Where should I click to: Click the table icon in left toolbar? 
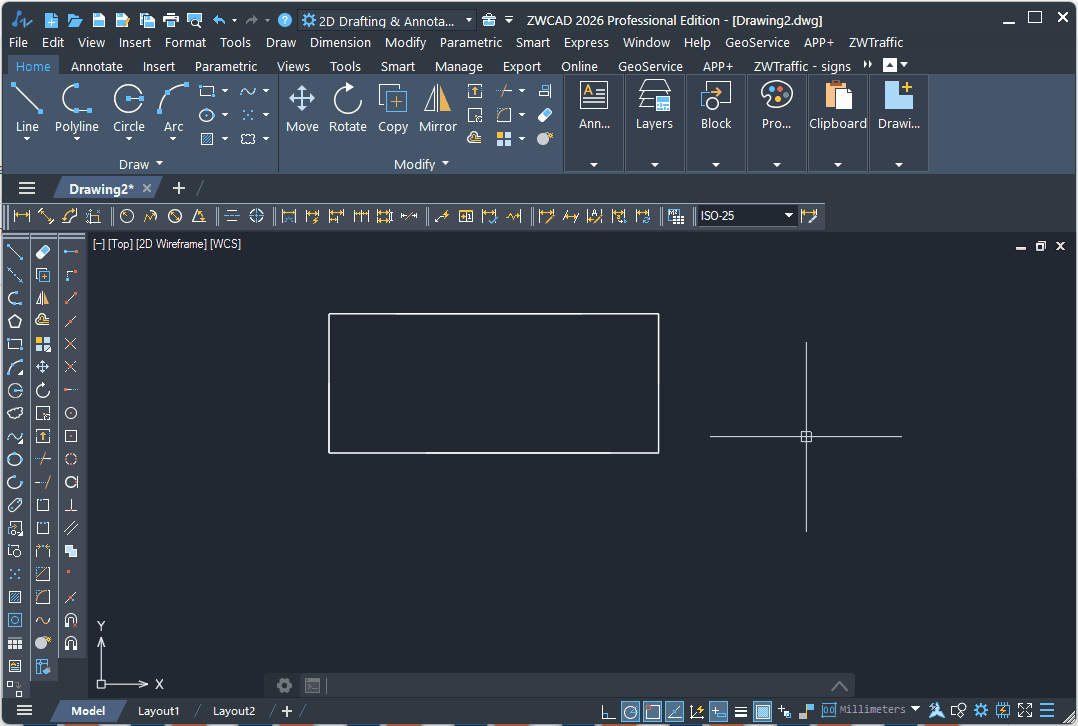(15, 644)
